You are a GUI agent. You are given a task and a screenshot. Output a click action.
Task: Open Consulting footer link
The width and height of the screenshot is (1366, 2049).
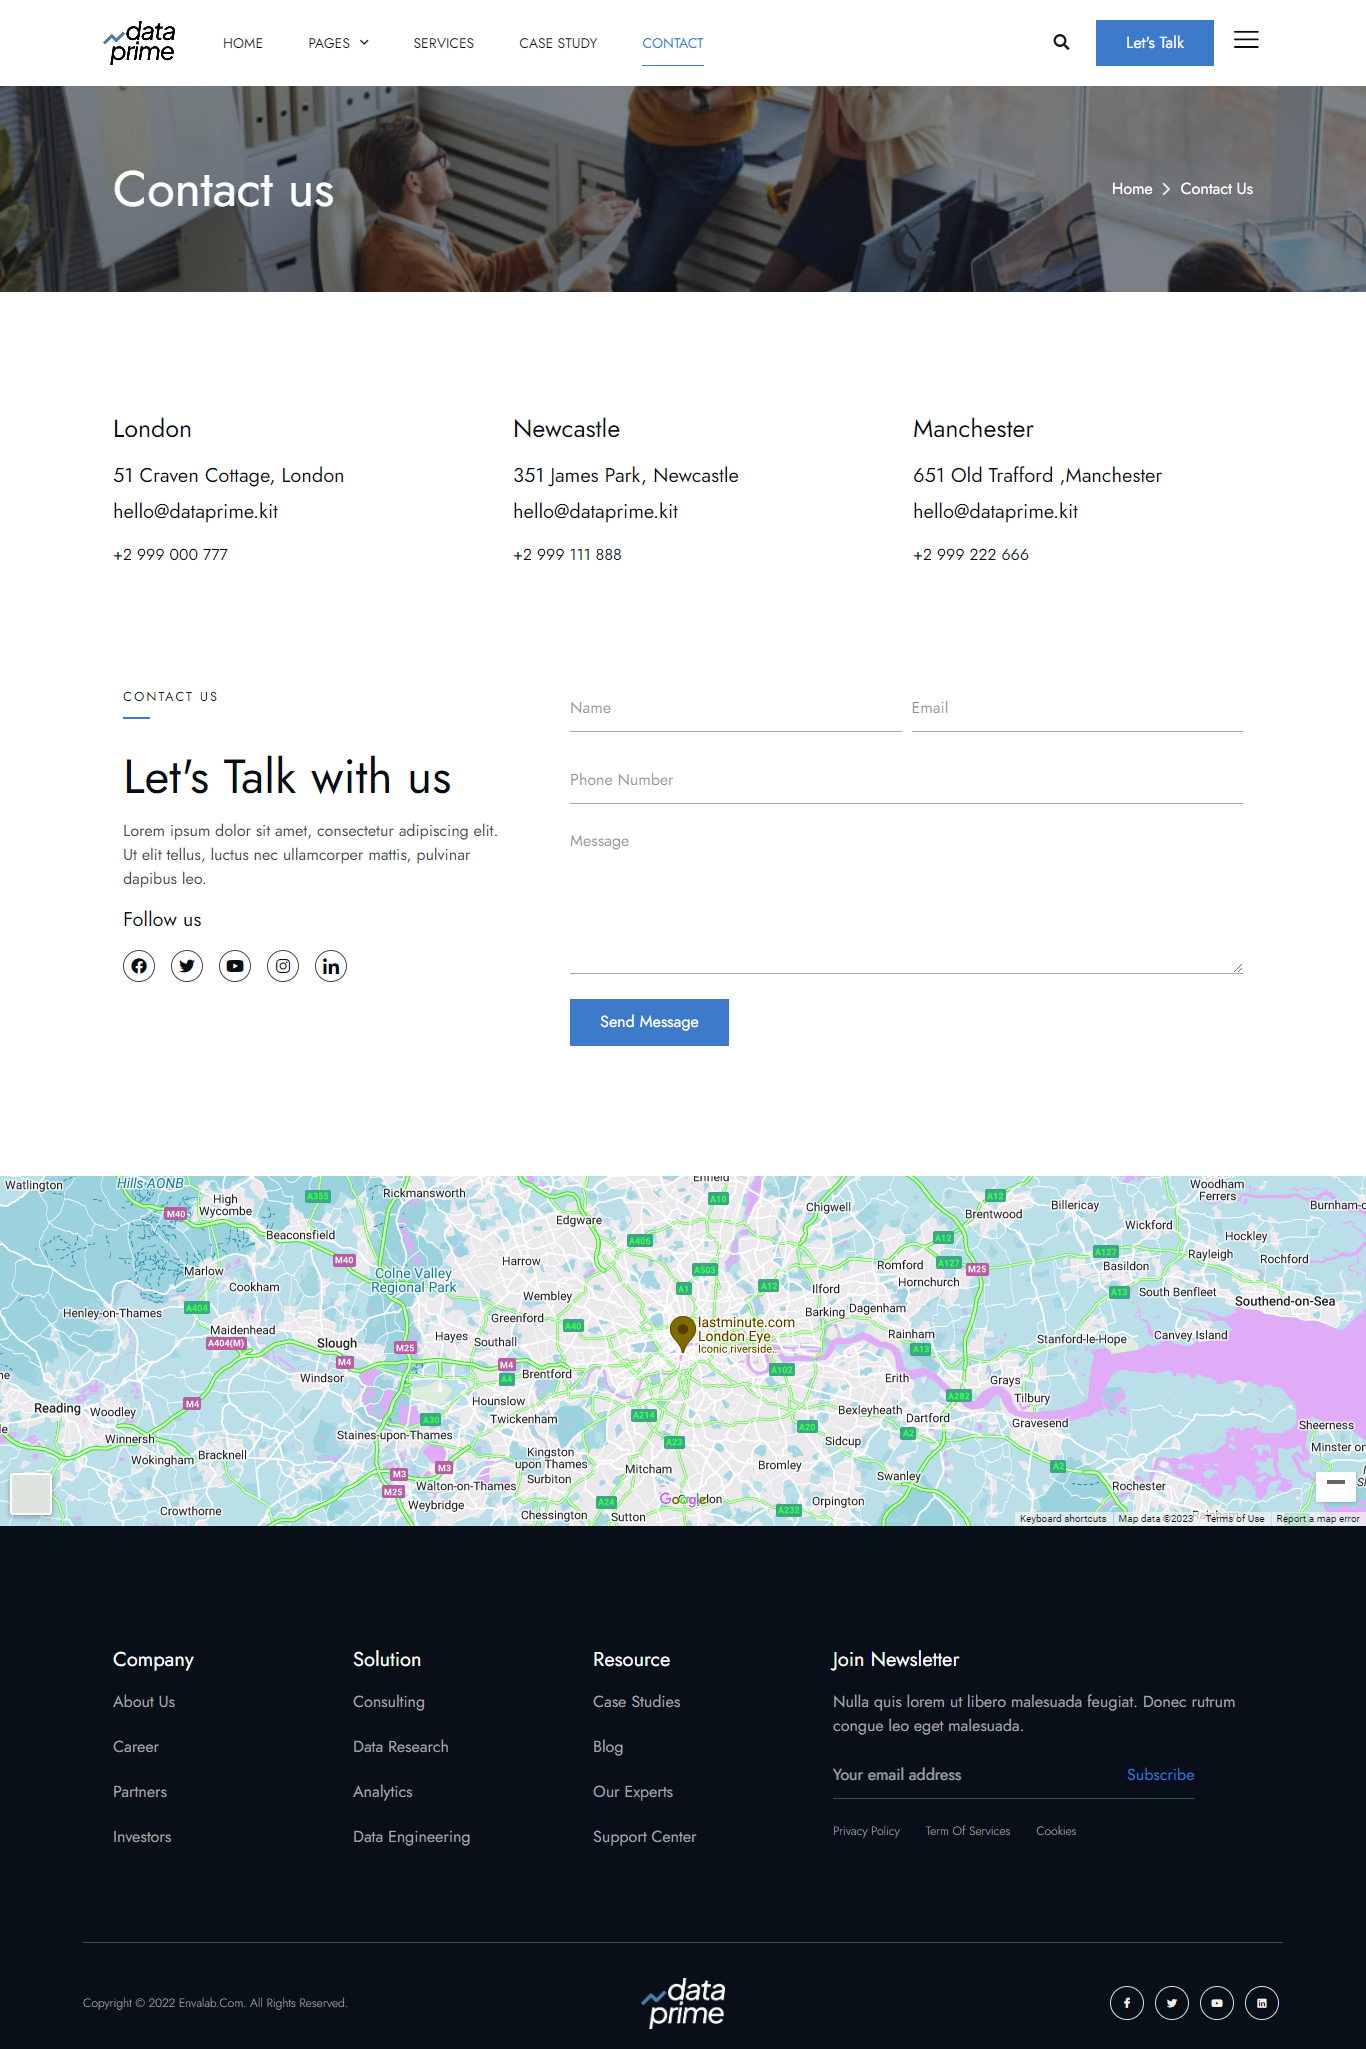pyautogui.click(x=389, y=1702)
